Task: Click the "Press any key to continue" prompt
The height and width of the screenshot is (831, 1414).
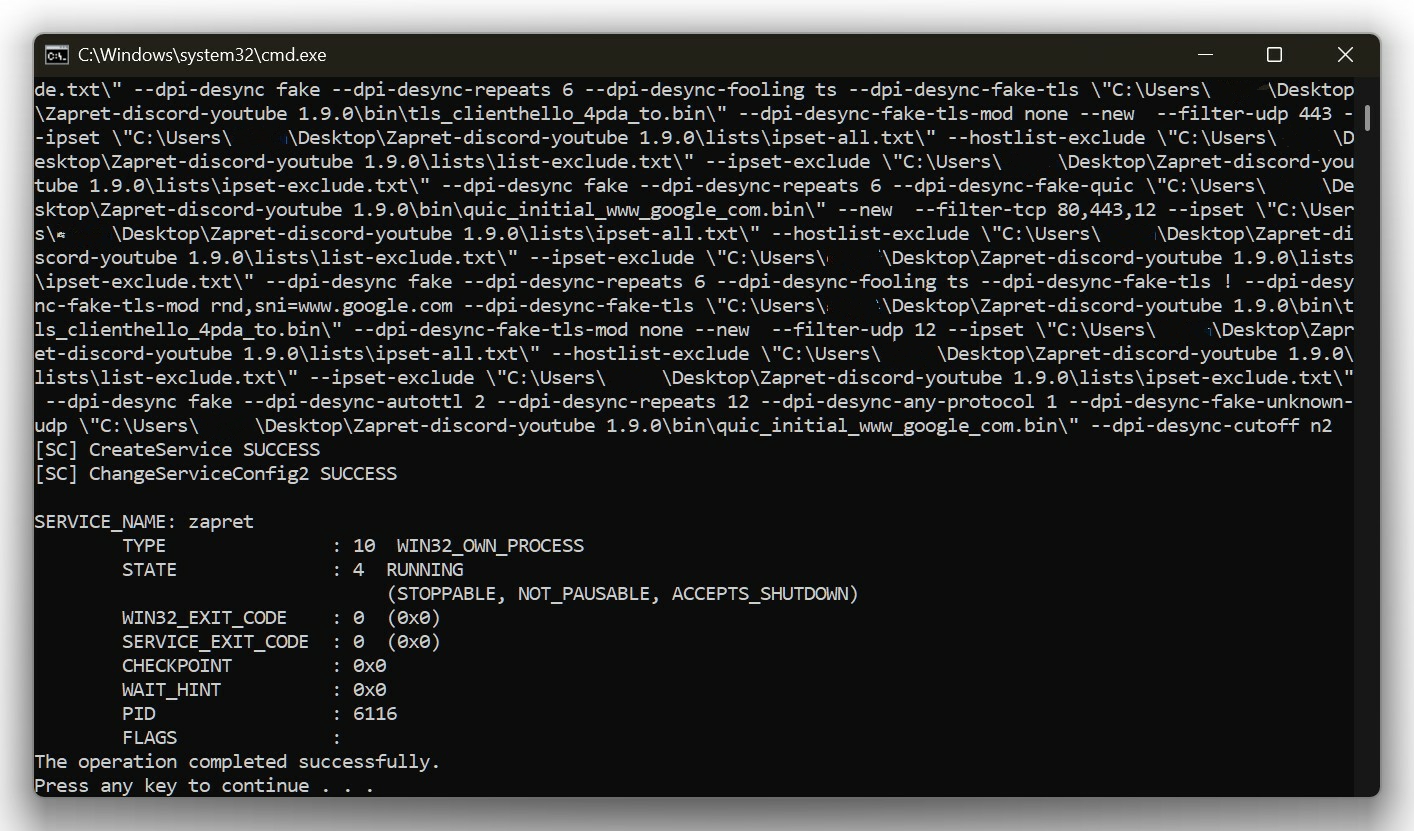Action: tap(204, 786)
